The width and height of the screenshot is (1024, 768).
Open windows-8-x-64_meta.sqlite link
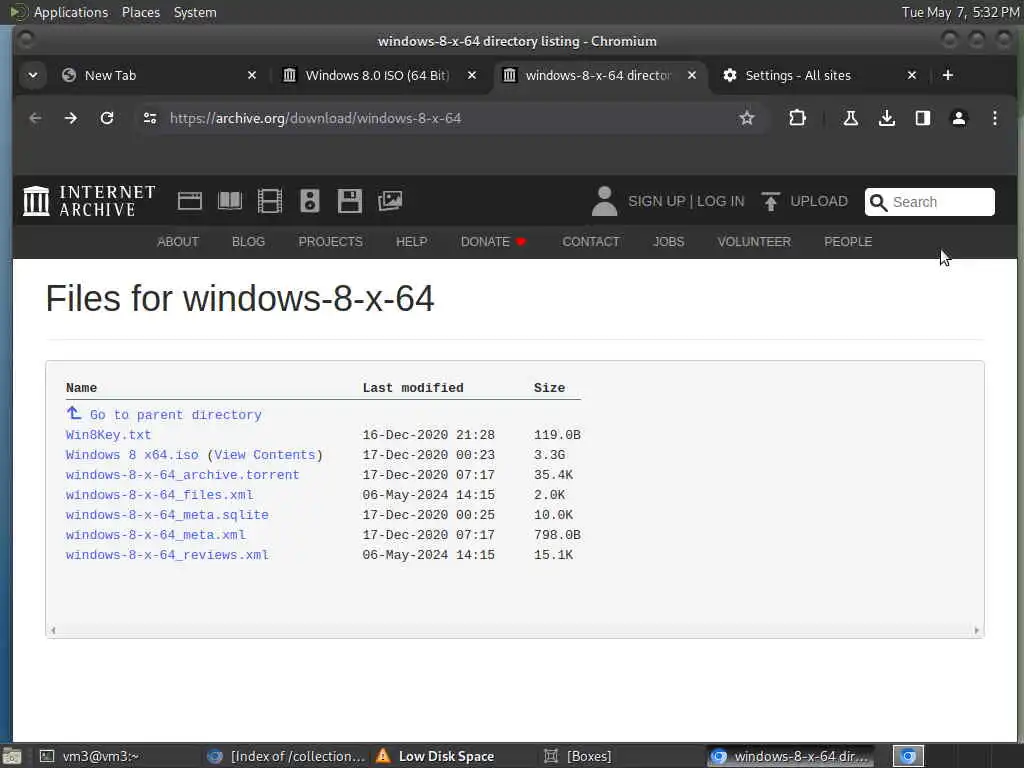(x=167, y=515)
